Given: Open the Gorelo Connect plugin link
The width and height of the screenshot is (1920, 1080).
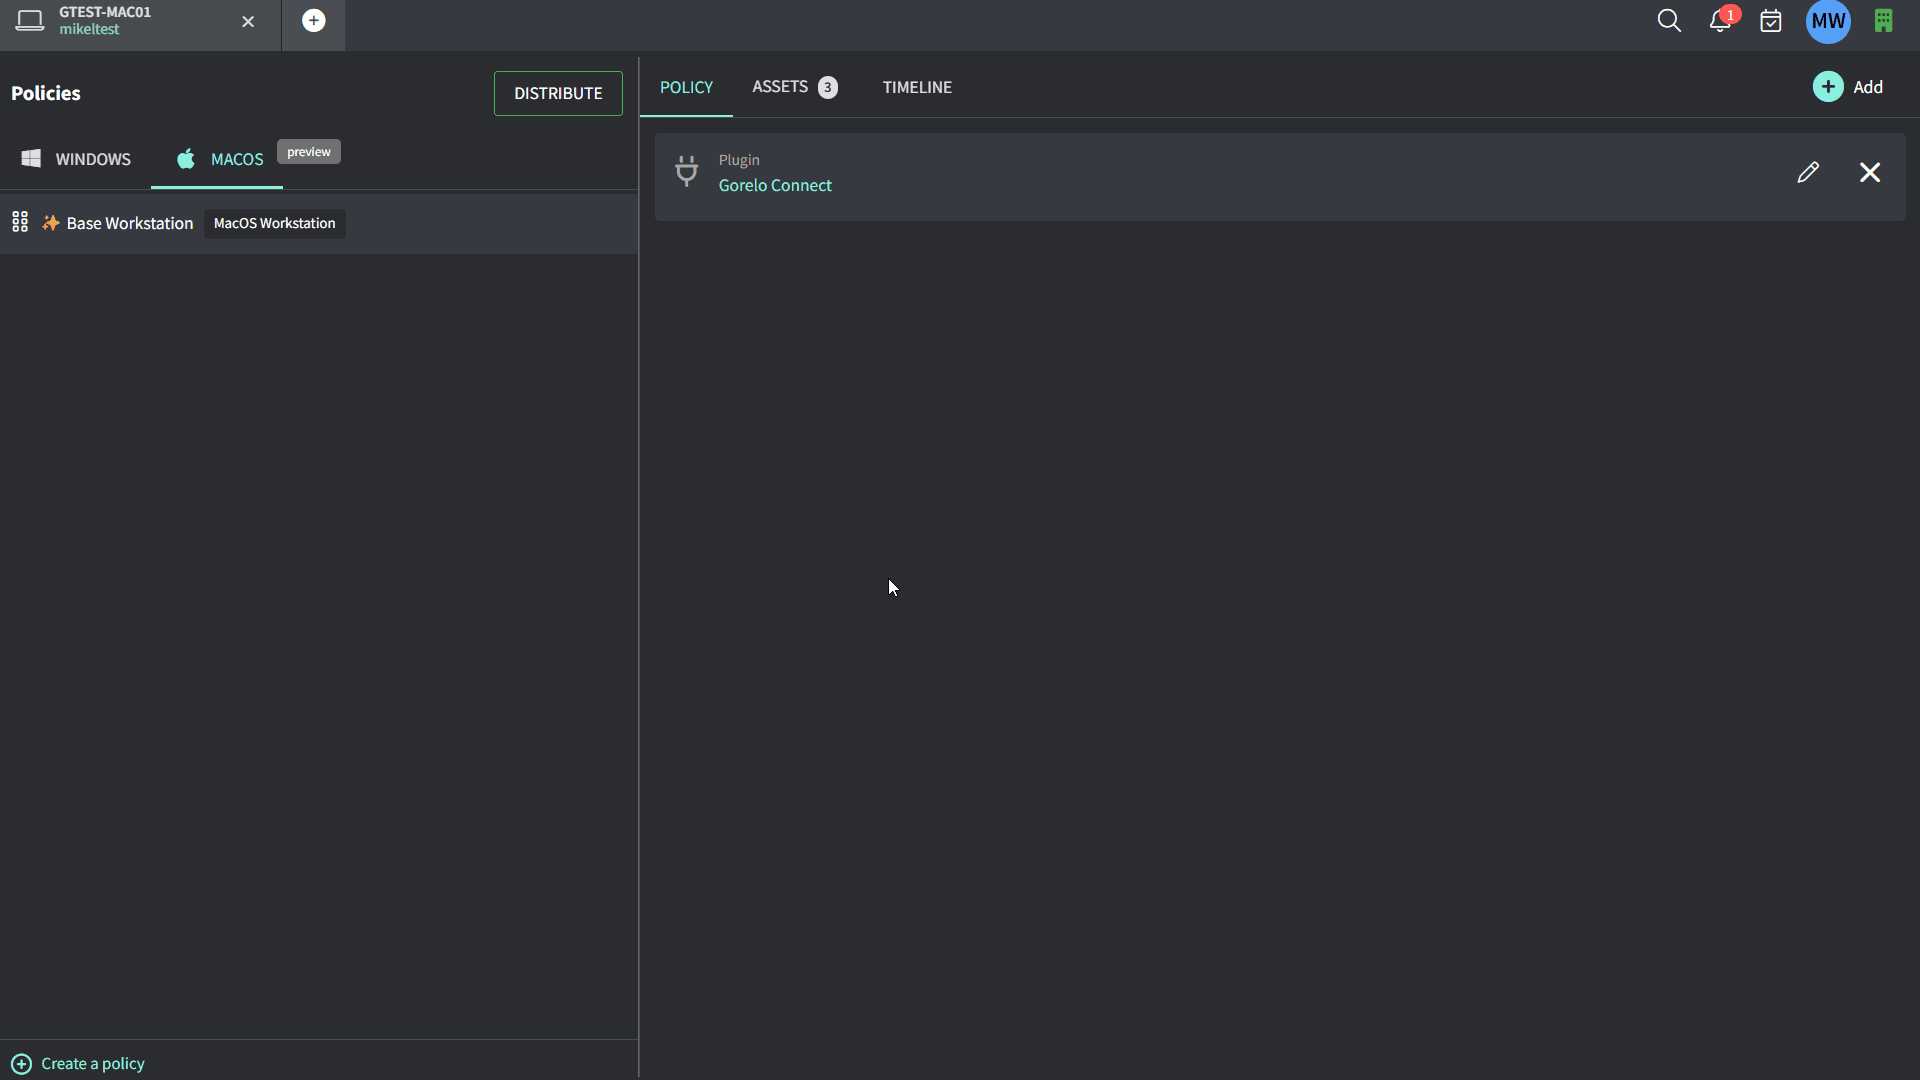Looking at the screenshot, I should point(775,185).
